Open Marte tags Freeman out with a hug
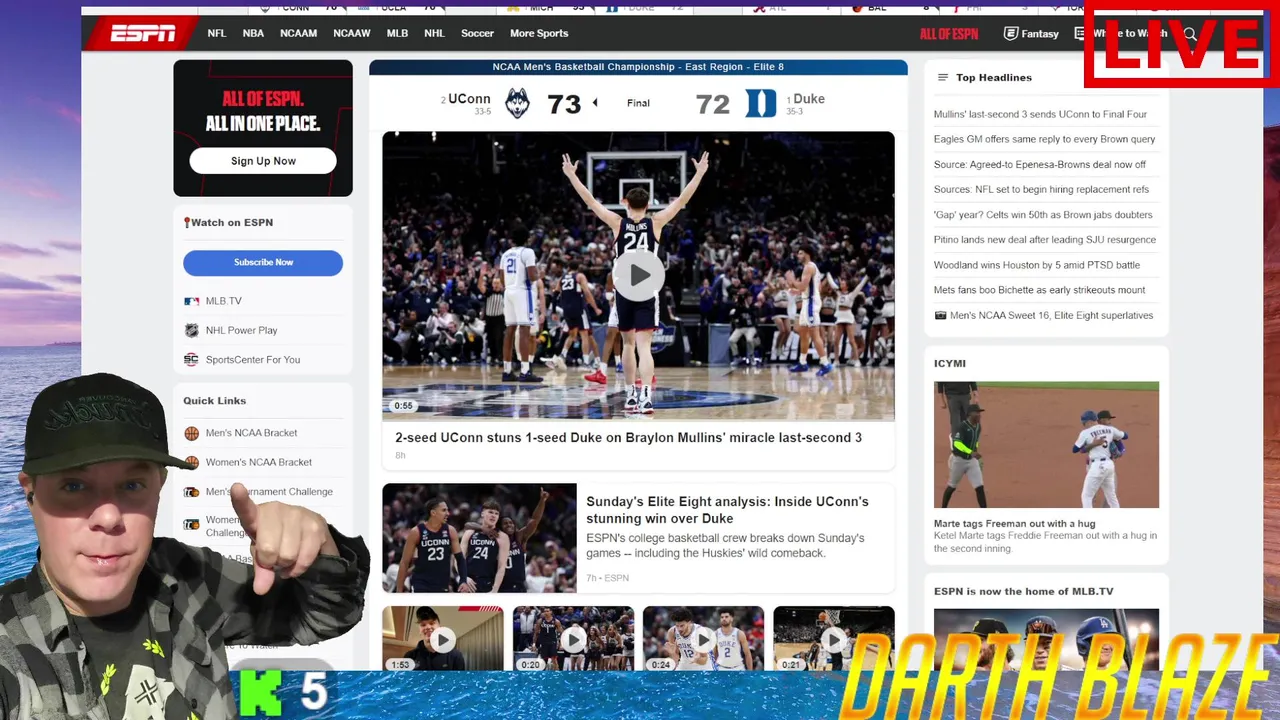The width and height of the screenshot is (1280, 720). [x=1014, y=524]
